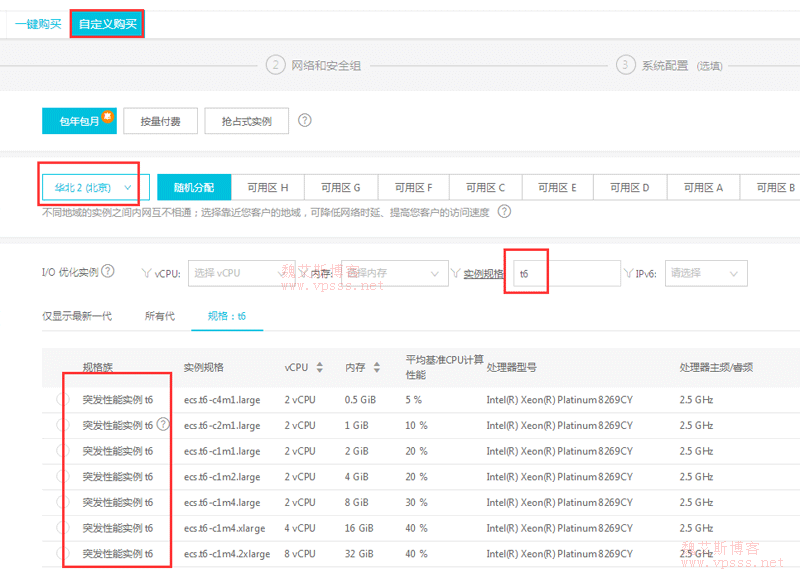Open the 华北 2 (北京) region dropdown
The height and width of the screenshot is (578, 800).
pyautogui.click(x=95, y=187)
